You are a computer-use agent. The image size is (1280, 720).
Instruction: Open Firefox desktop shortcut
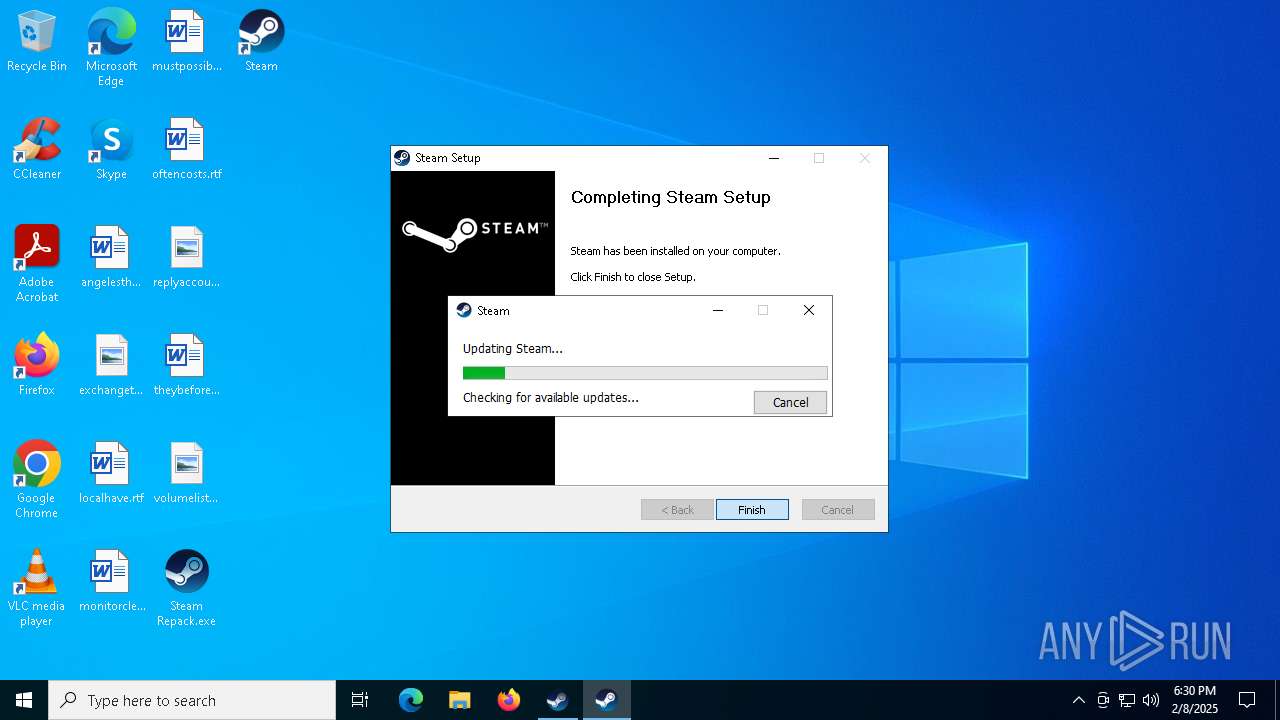(x=37, y=365)
